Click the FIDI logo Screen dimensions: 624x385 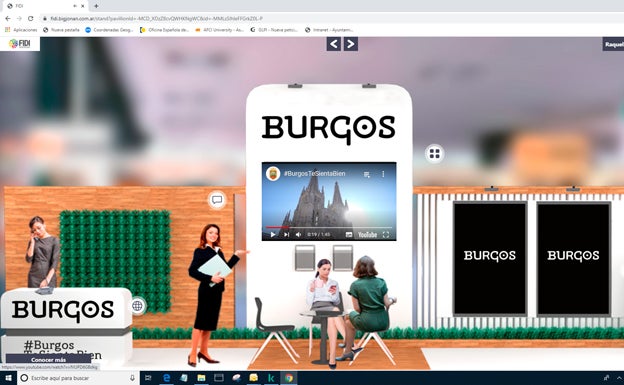click(20, 44)
